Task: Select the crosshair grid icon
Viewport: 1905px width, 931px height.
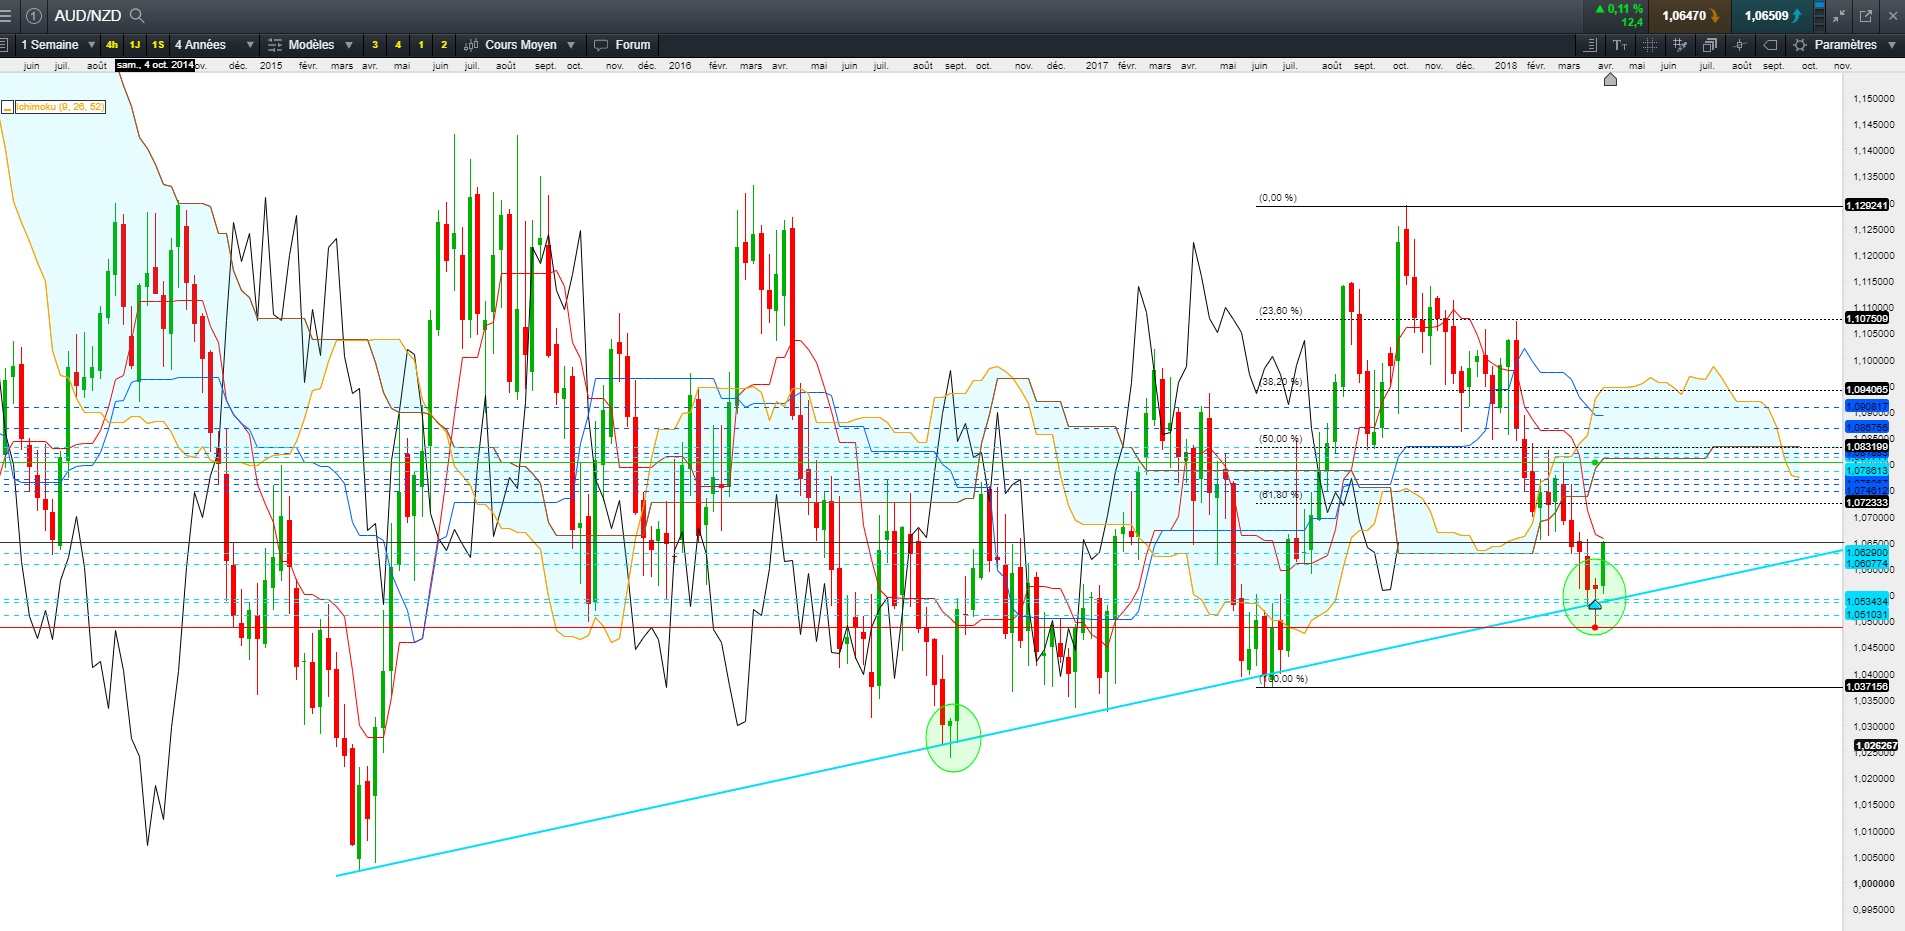Action: [1650, 45]
